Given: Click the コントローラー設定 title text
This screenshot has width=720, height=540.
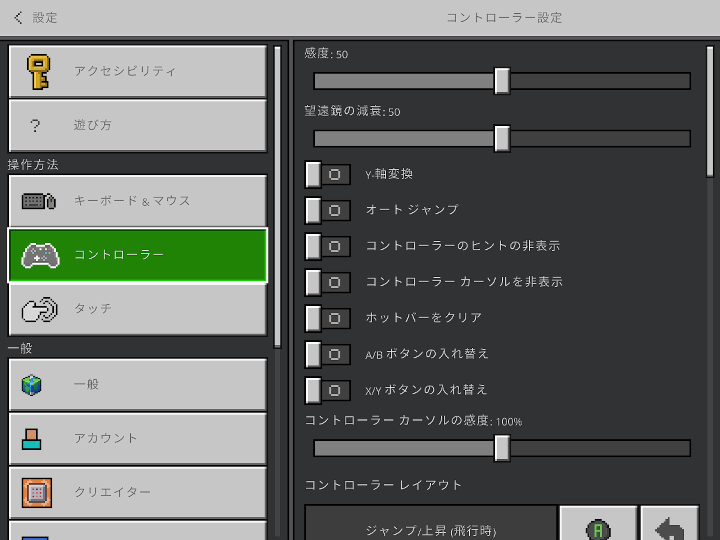Looking at the screenshot, I should click(504, 18).
